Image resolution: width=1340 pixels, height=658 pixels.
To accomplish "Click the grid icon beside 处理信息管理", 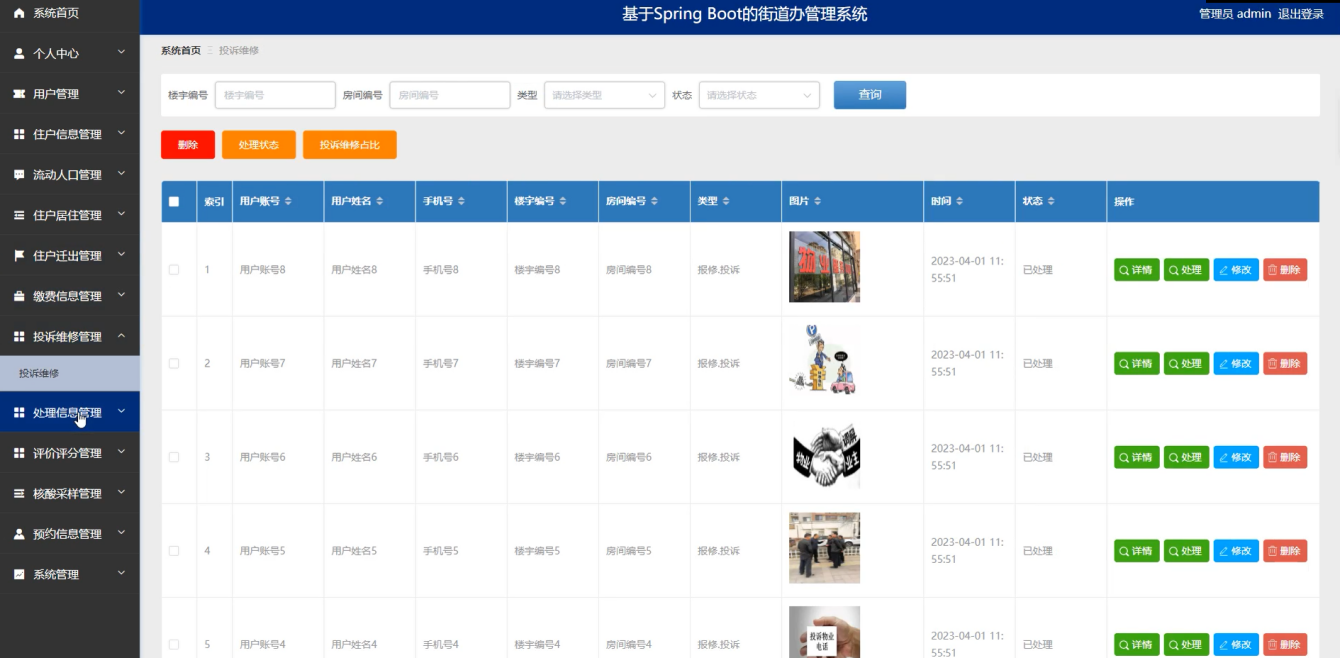I will pyautogui.click(x=19, y=412).
